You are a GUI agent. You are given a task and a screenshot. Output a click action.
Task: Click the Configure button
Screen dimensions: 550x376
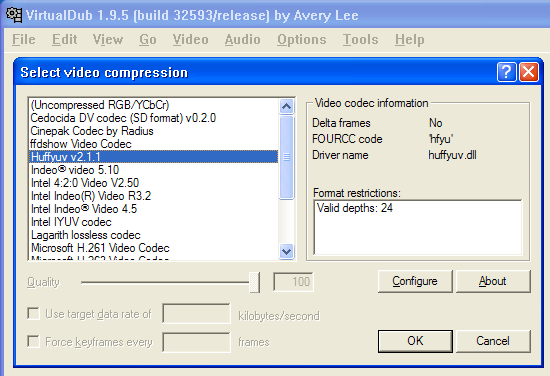click(415, 281)
